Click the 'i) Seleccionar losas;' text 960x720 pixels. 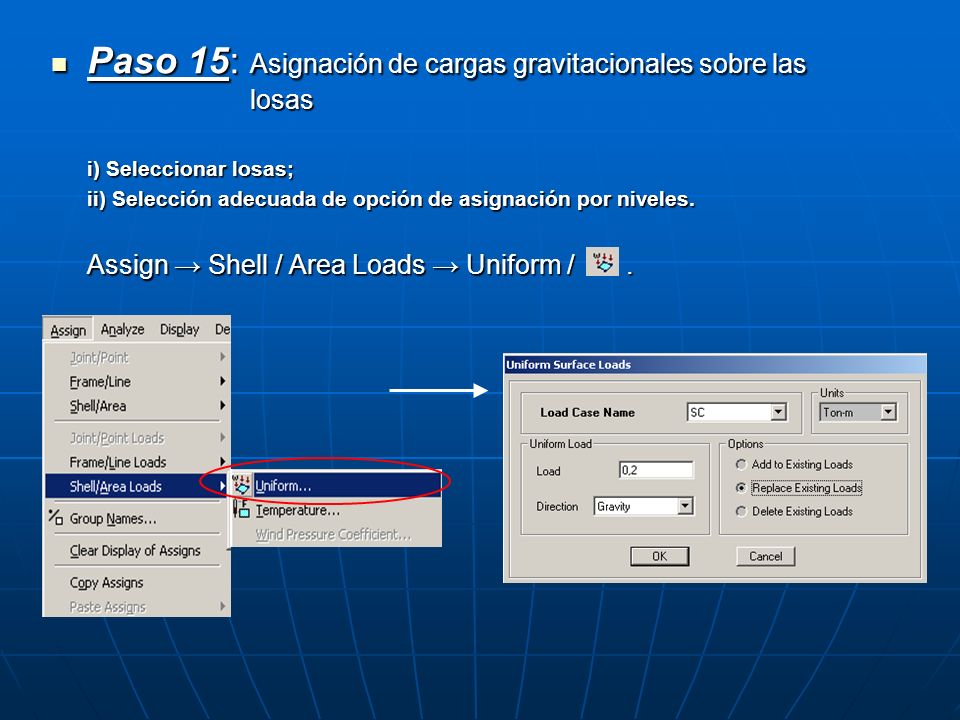pyautogui.click(x=190, y=169)
